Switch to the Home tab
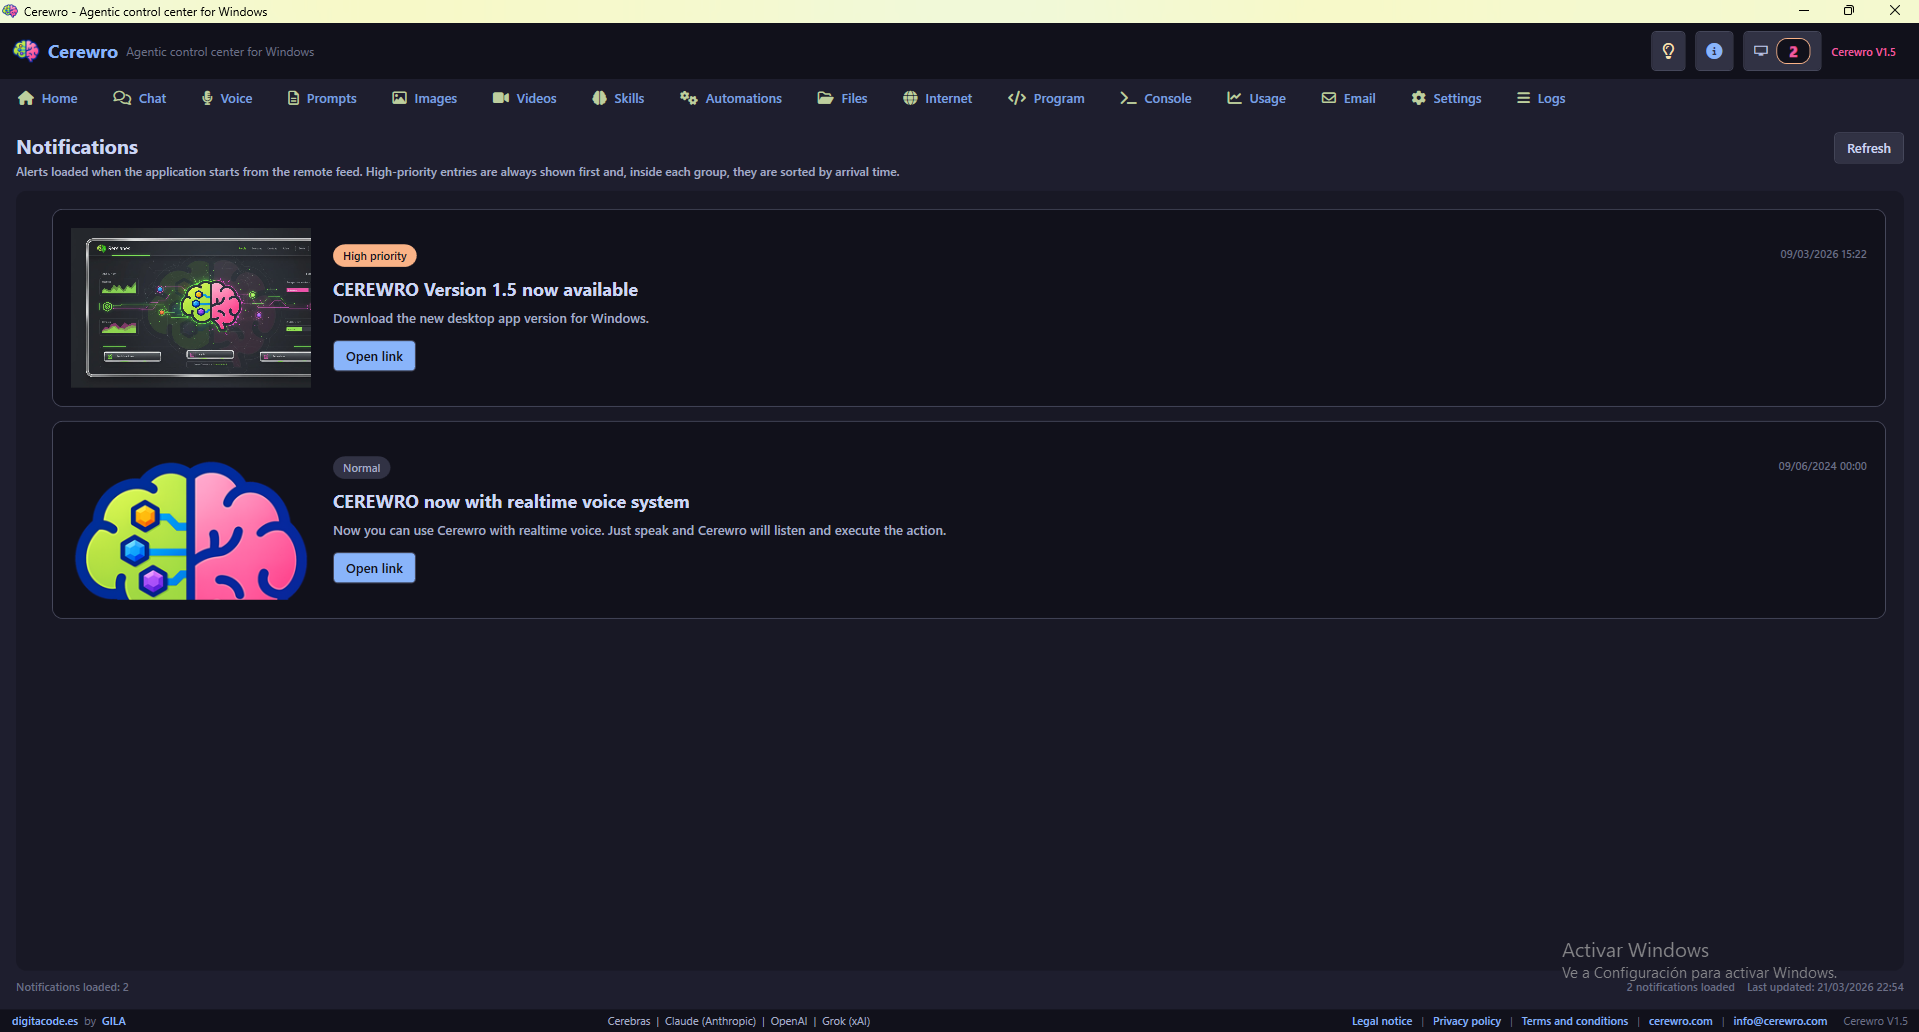 [47, 98]
